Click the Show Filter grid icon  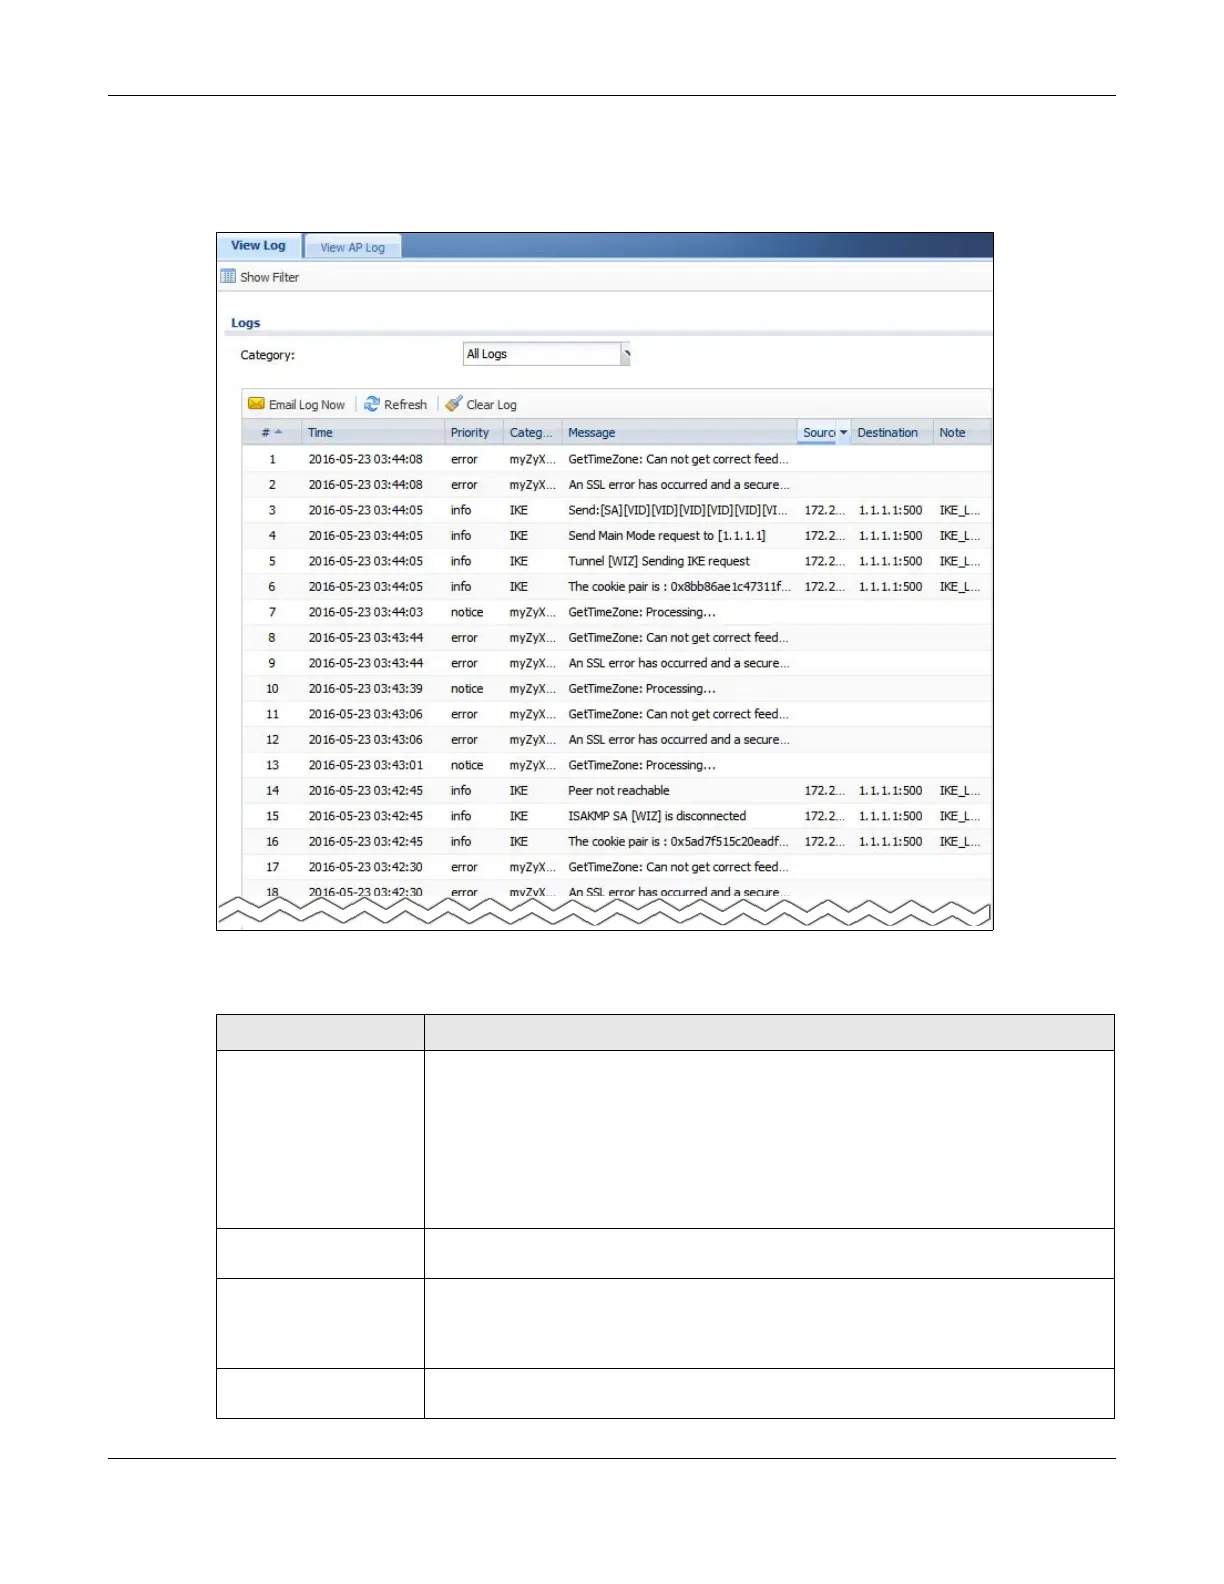pyautogui.click(x=228, y=277)
